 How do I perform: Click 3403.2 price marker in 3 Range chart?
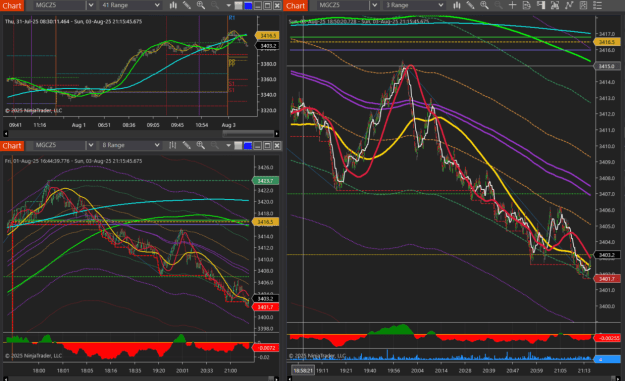pyautogui.click(x=607, y=255)
